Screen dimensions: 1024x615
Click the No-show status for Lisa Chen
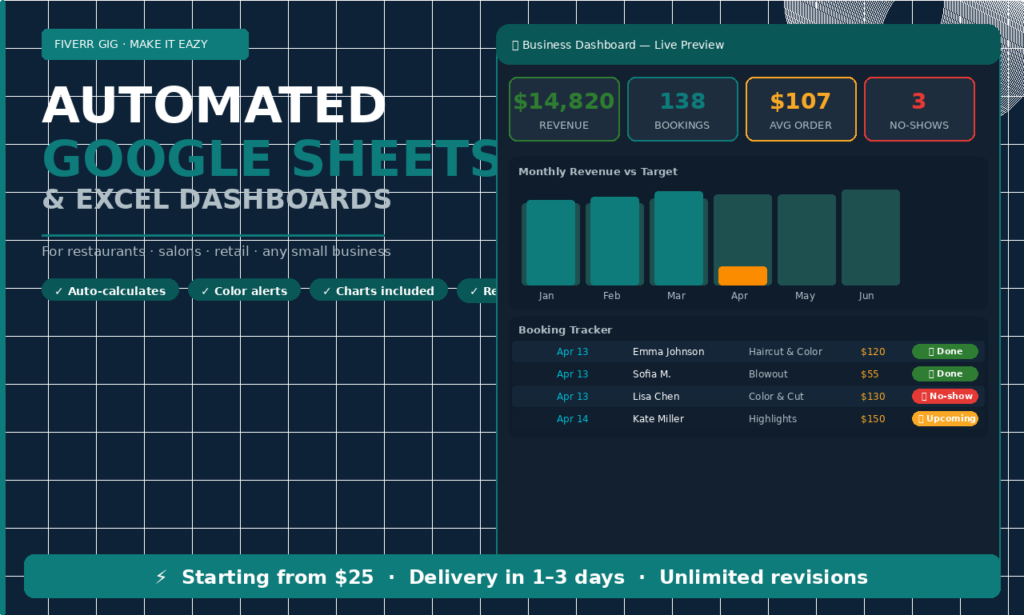[945, 396]
